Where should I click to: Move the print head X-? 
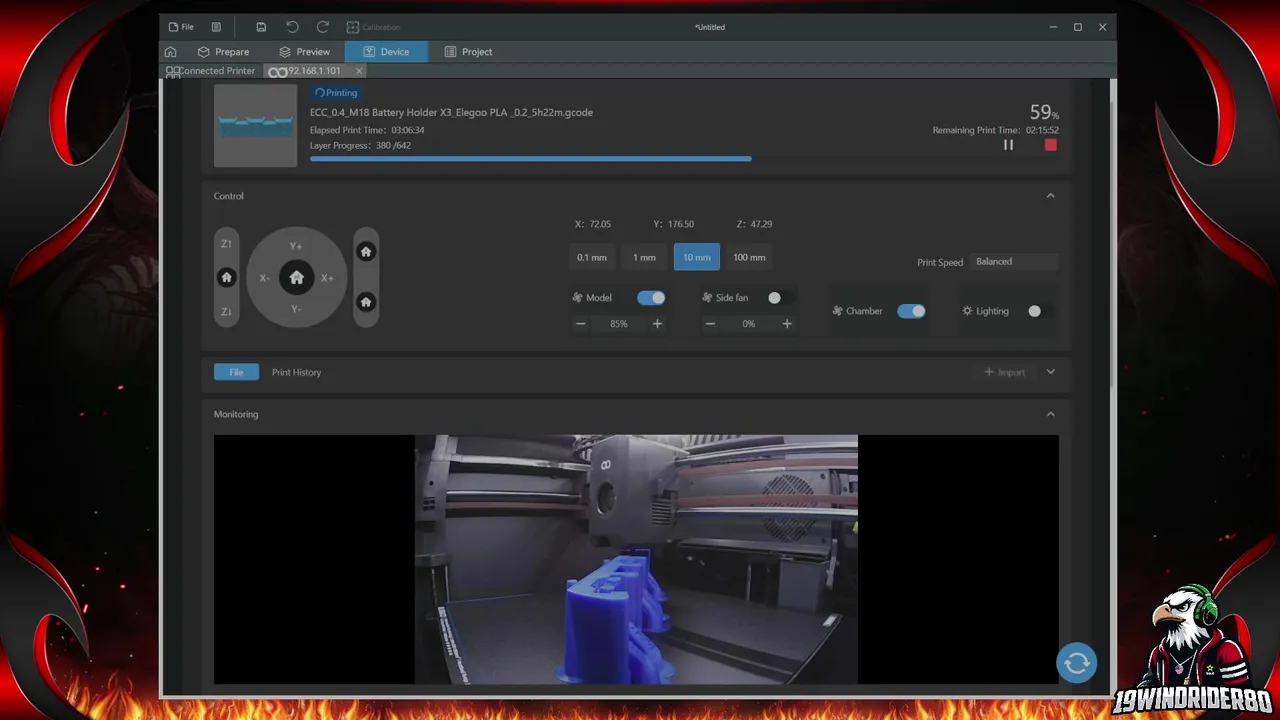click(265, 278)
